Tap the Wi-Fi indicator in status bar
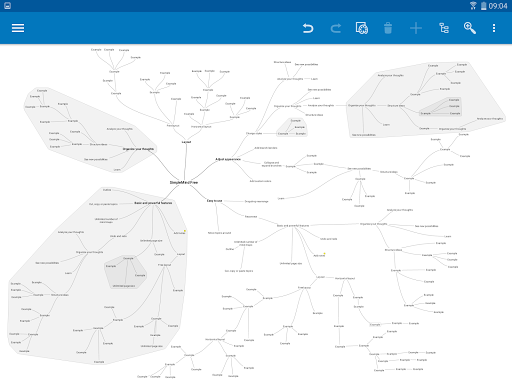This screenshot has height=384, width=512. click(473, 6)
